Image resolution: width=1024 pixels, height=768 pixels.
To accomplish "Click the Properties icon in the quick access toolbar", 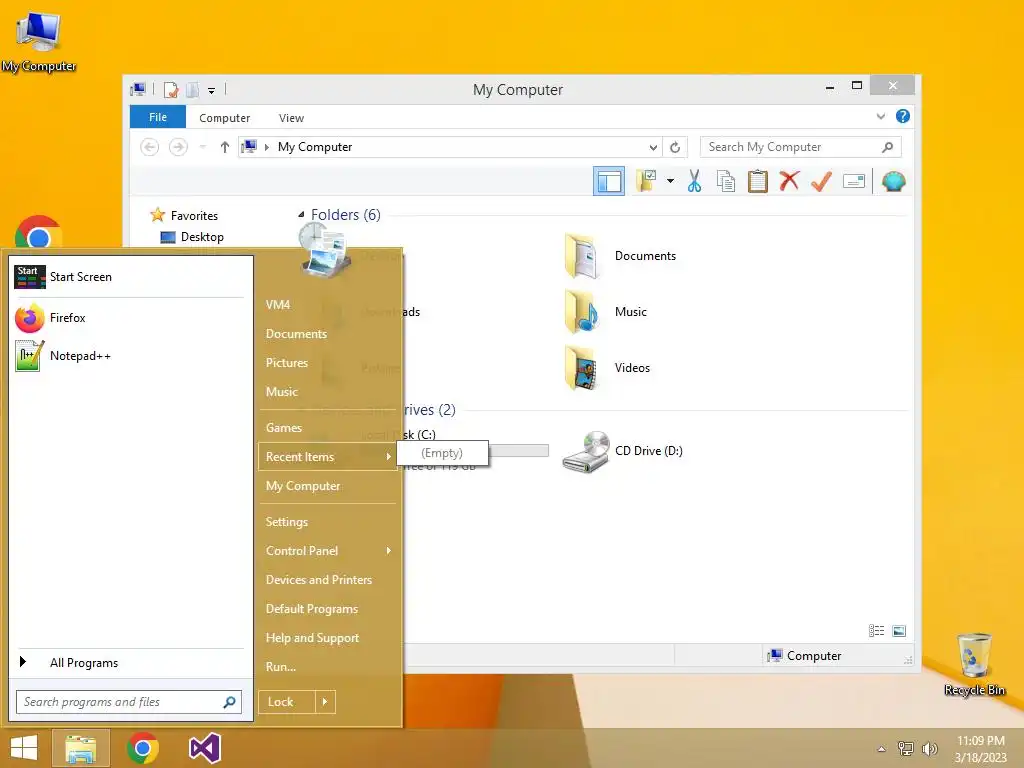I will click(x=171, y=89).
